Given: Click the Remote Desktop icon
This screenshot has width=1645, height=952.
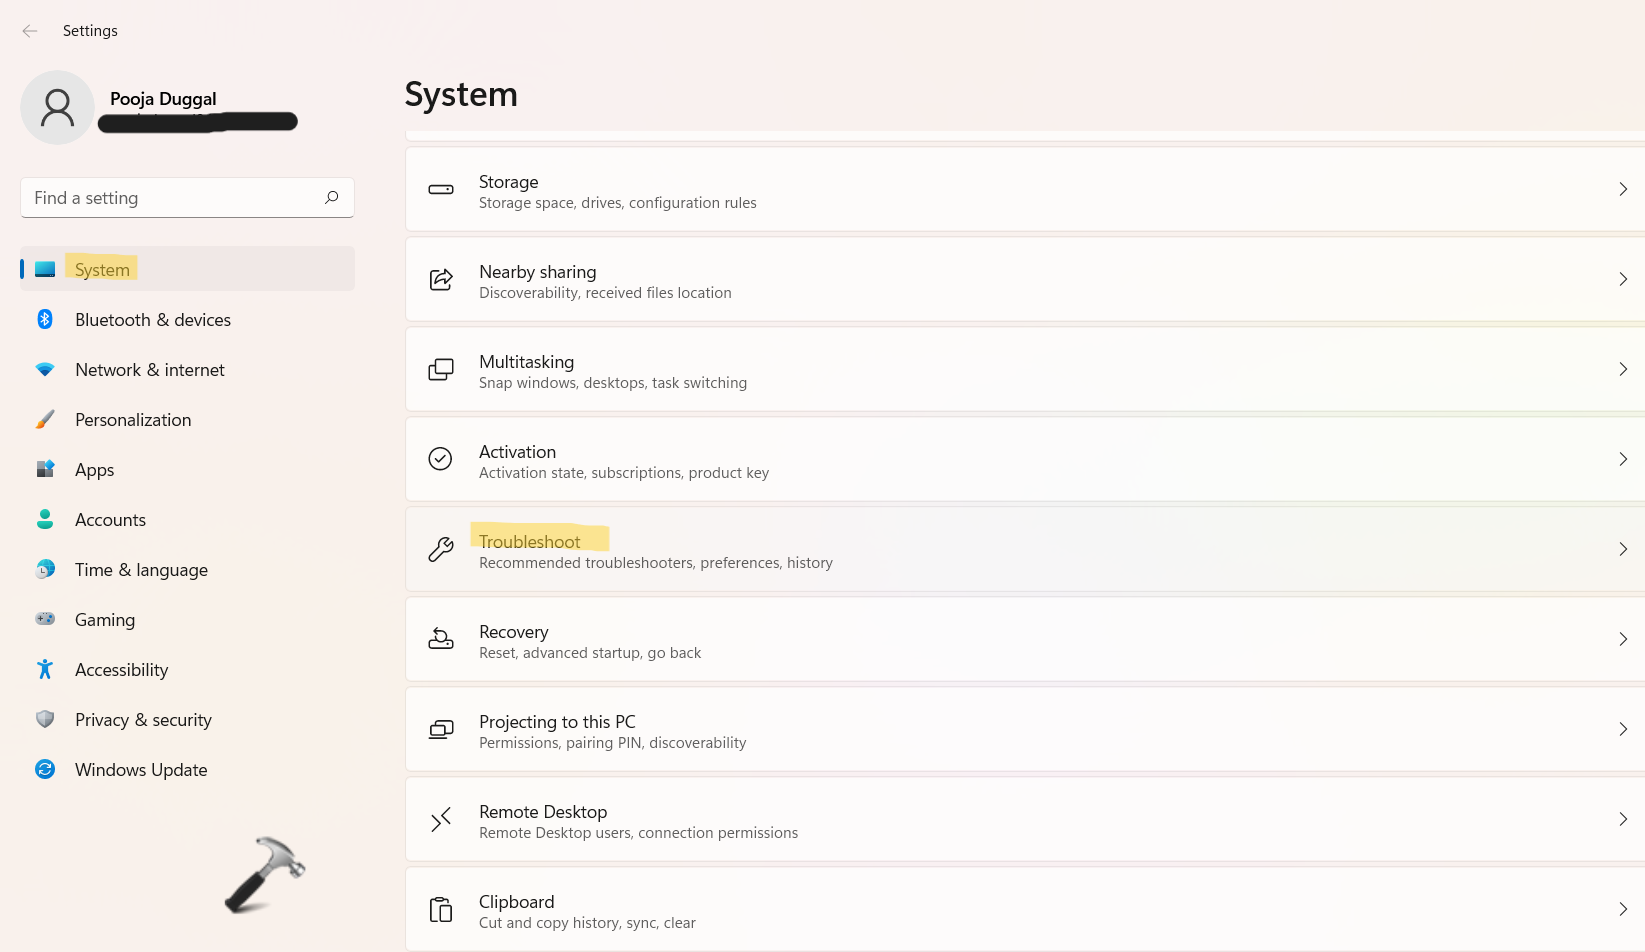Looking at the screenshot, I should coord(441,820).
